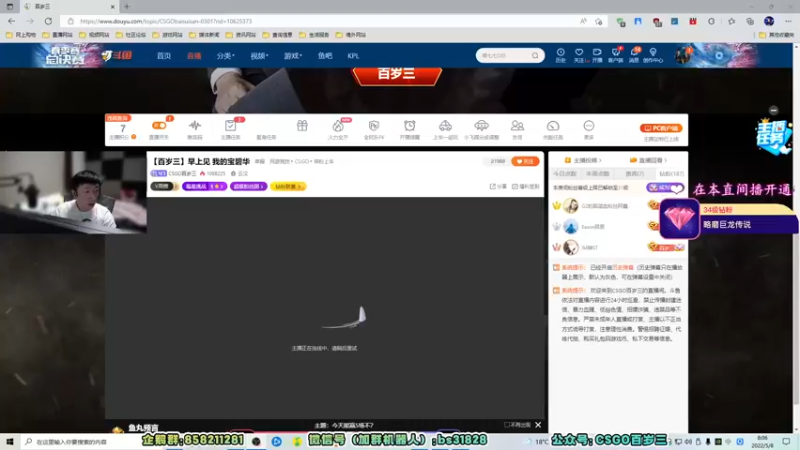Open the 直播 nav item

194,56
